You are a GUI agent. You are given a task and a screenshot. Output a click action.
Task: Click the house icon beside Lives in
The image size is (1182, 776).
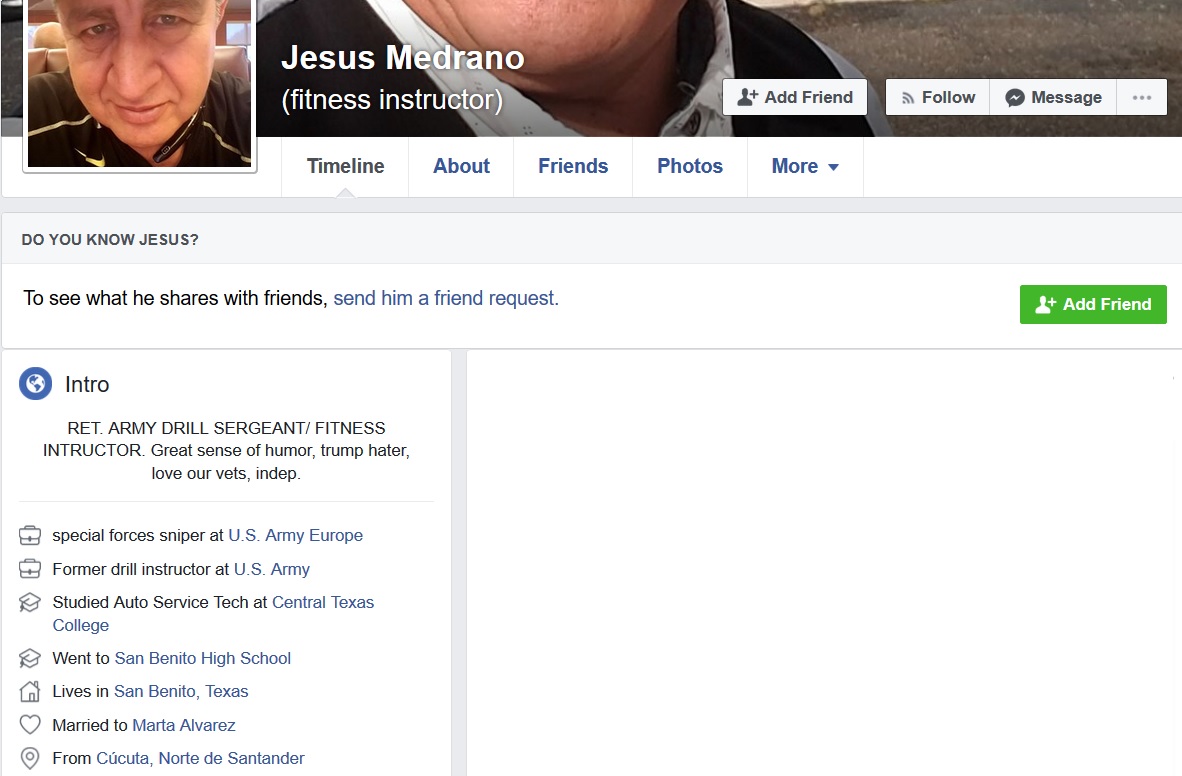(x=30, y=692)
